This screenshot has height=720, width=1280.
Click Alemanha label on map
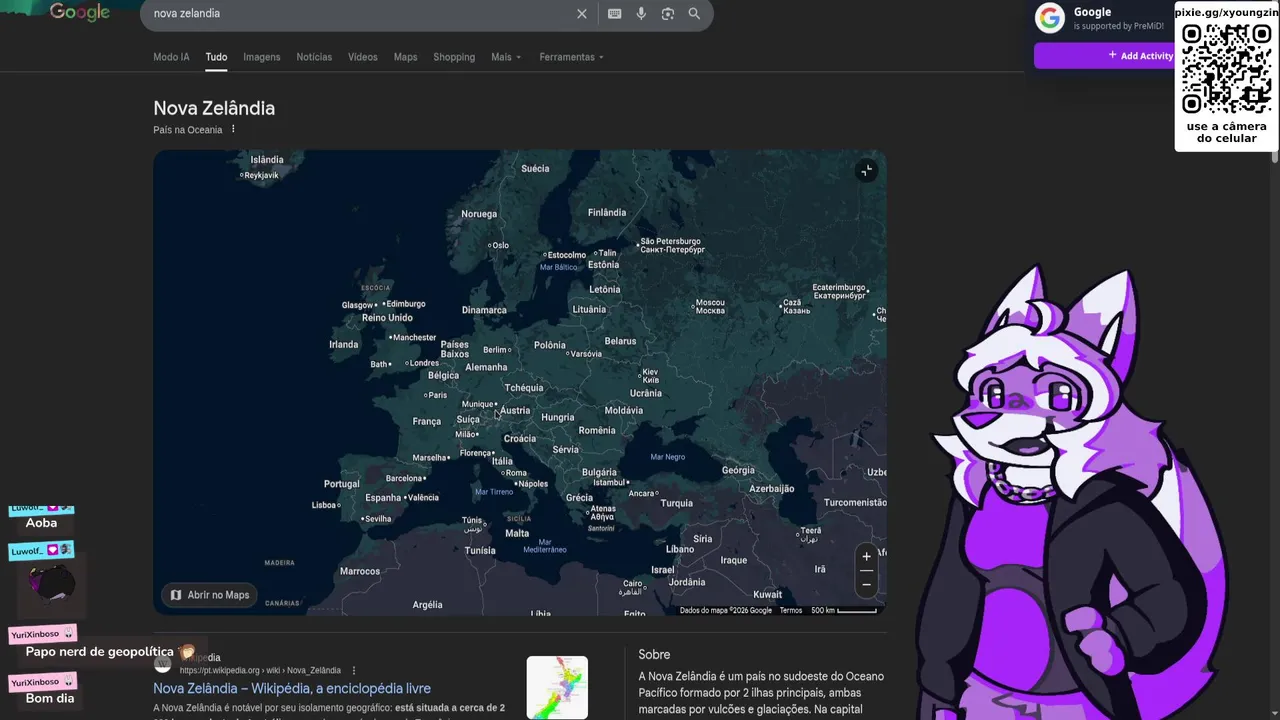[486, 367]
